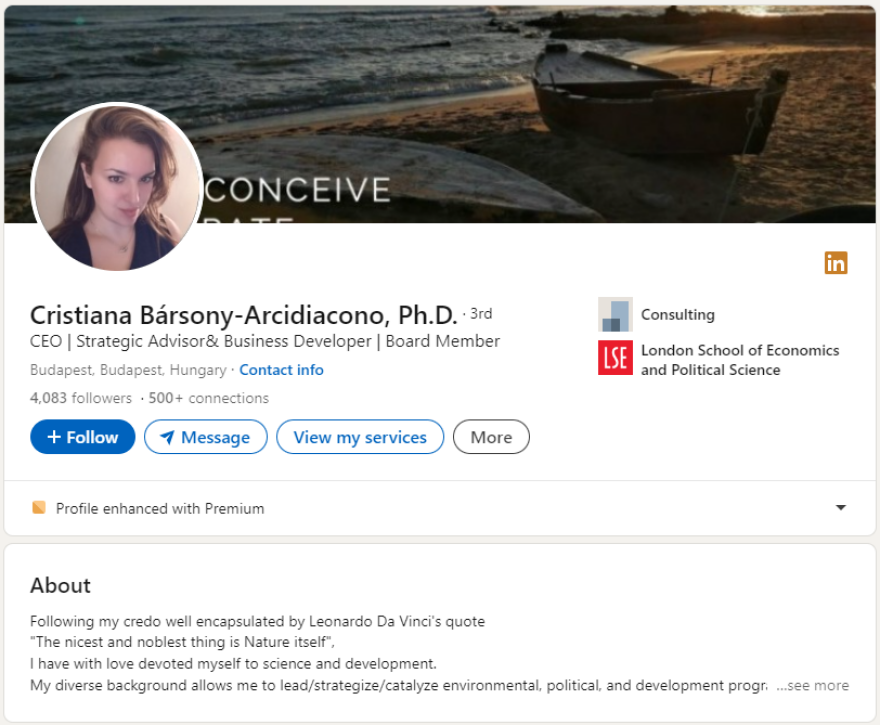Click the Consulting company logo icon
Screen dimensions: 880x725
click(x=615, y=314)
